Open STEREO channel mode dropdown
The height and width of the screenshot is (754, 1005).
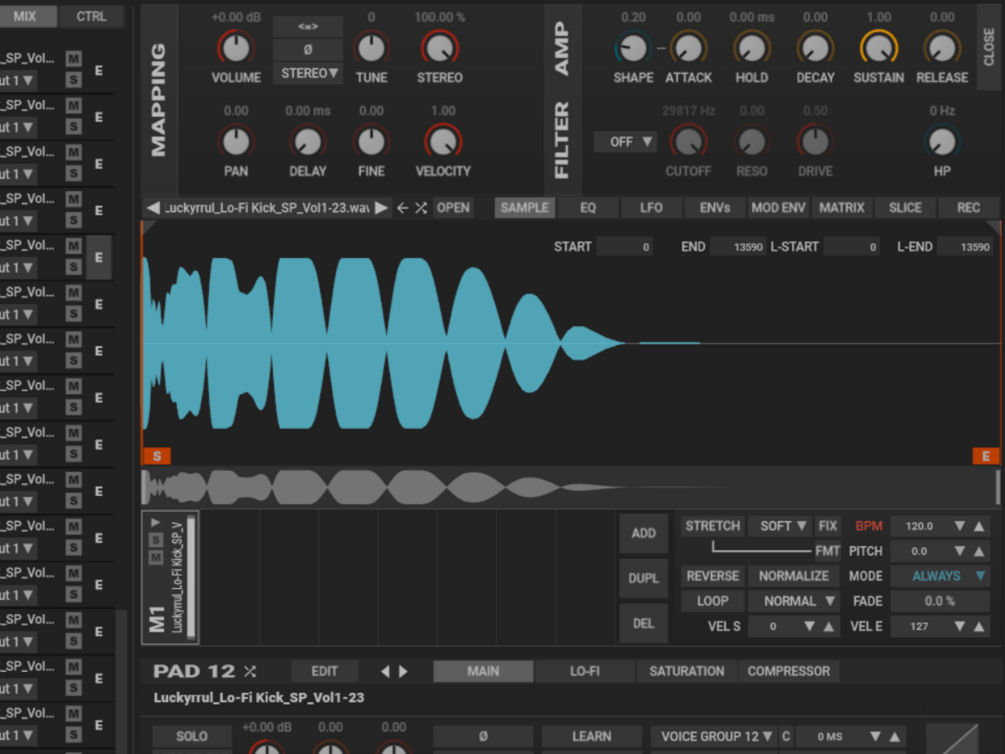click(x=308, y=74)
